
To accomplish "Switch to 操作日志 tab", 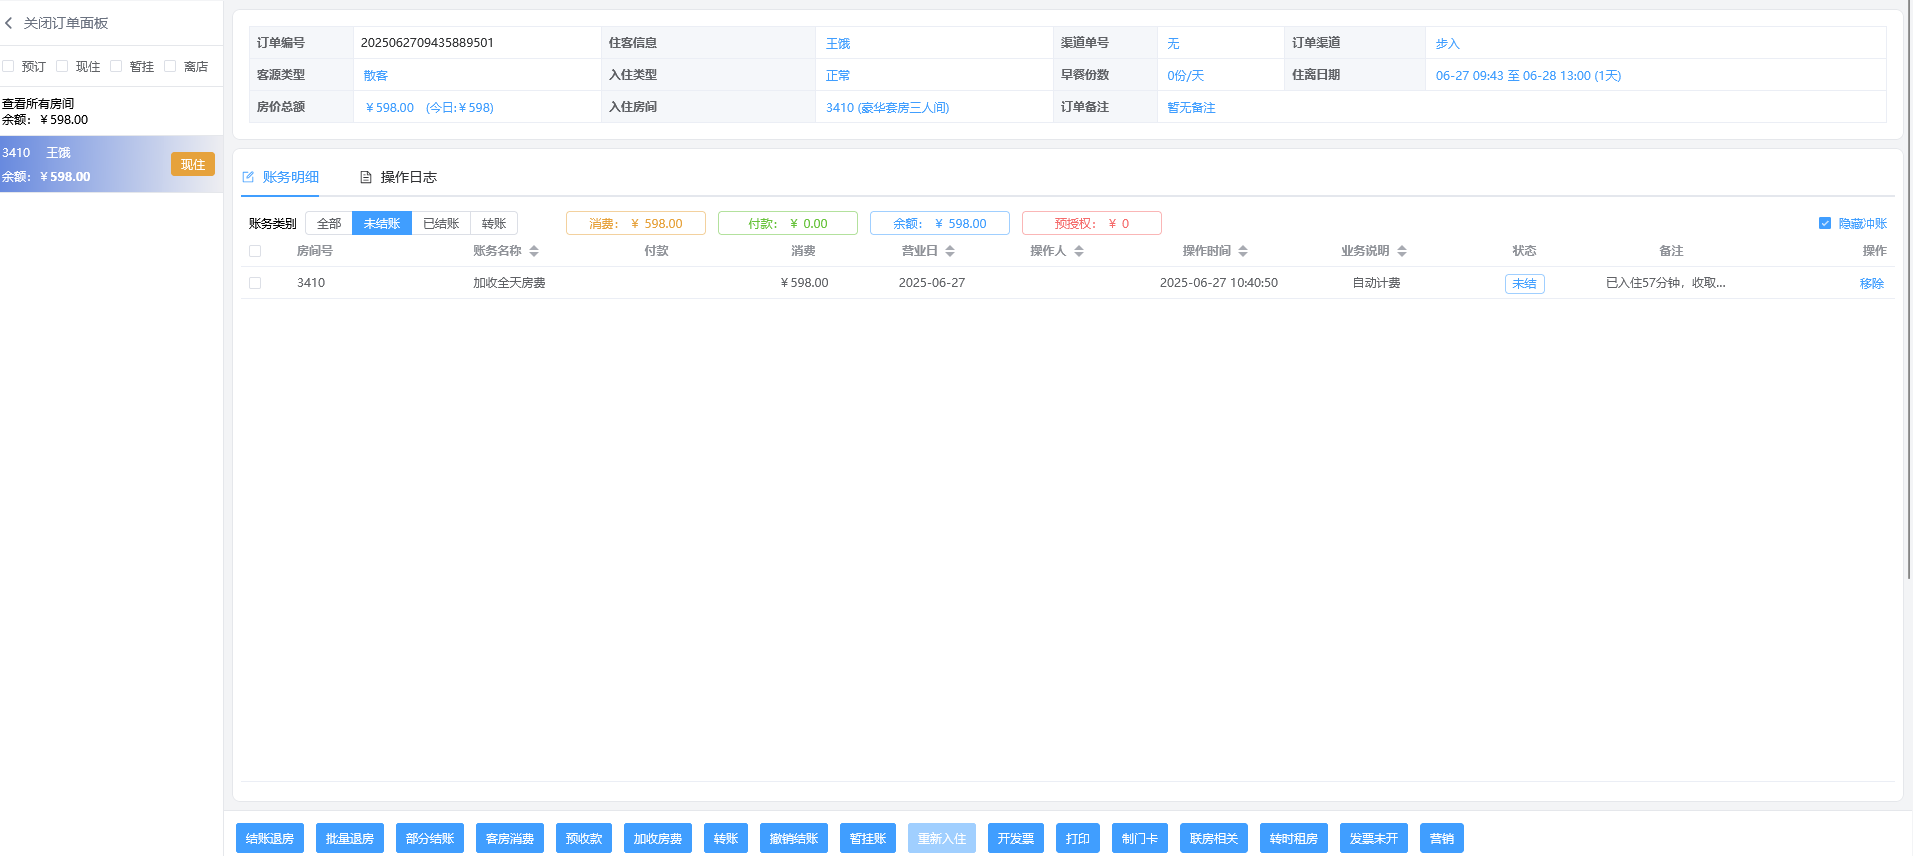I will pyautogui.click(x=398, y=177).
